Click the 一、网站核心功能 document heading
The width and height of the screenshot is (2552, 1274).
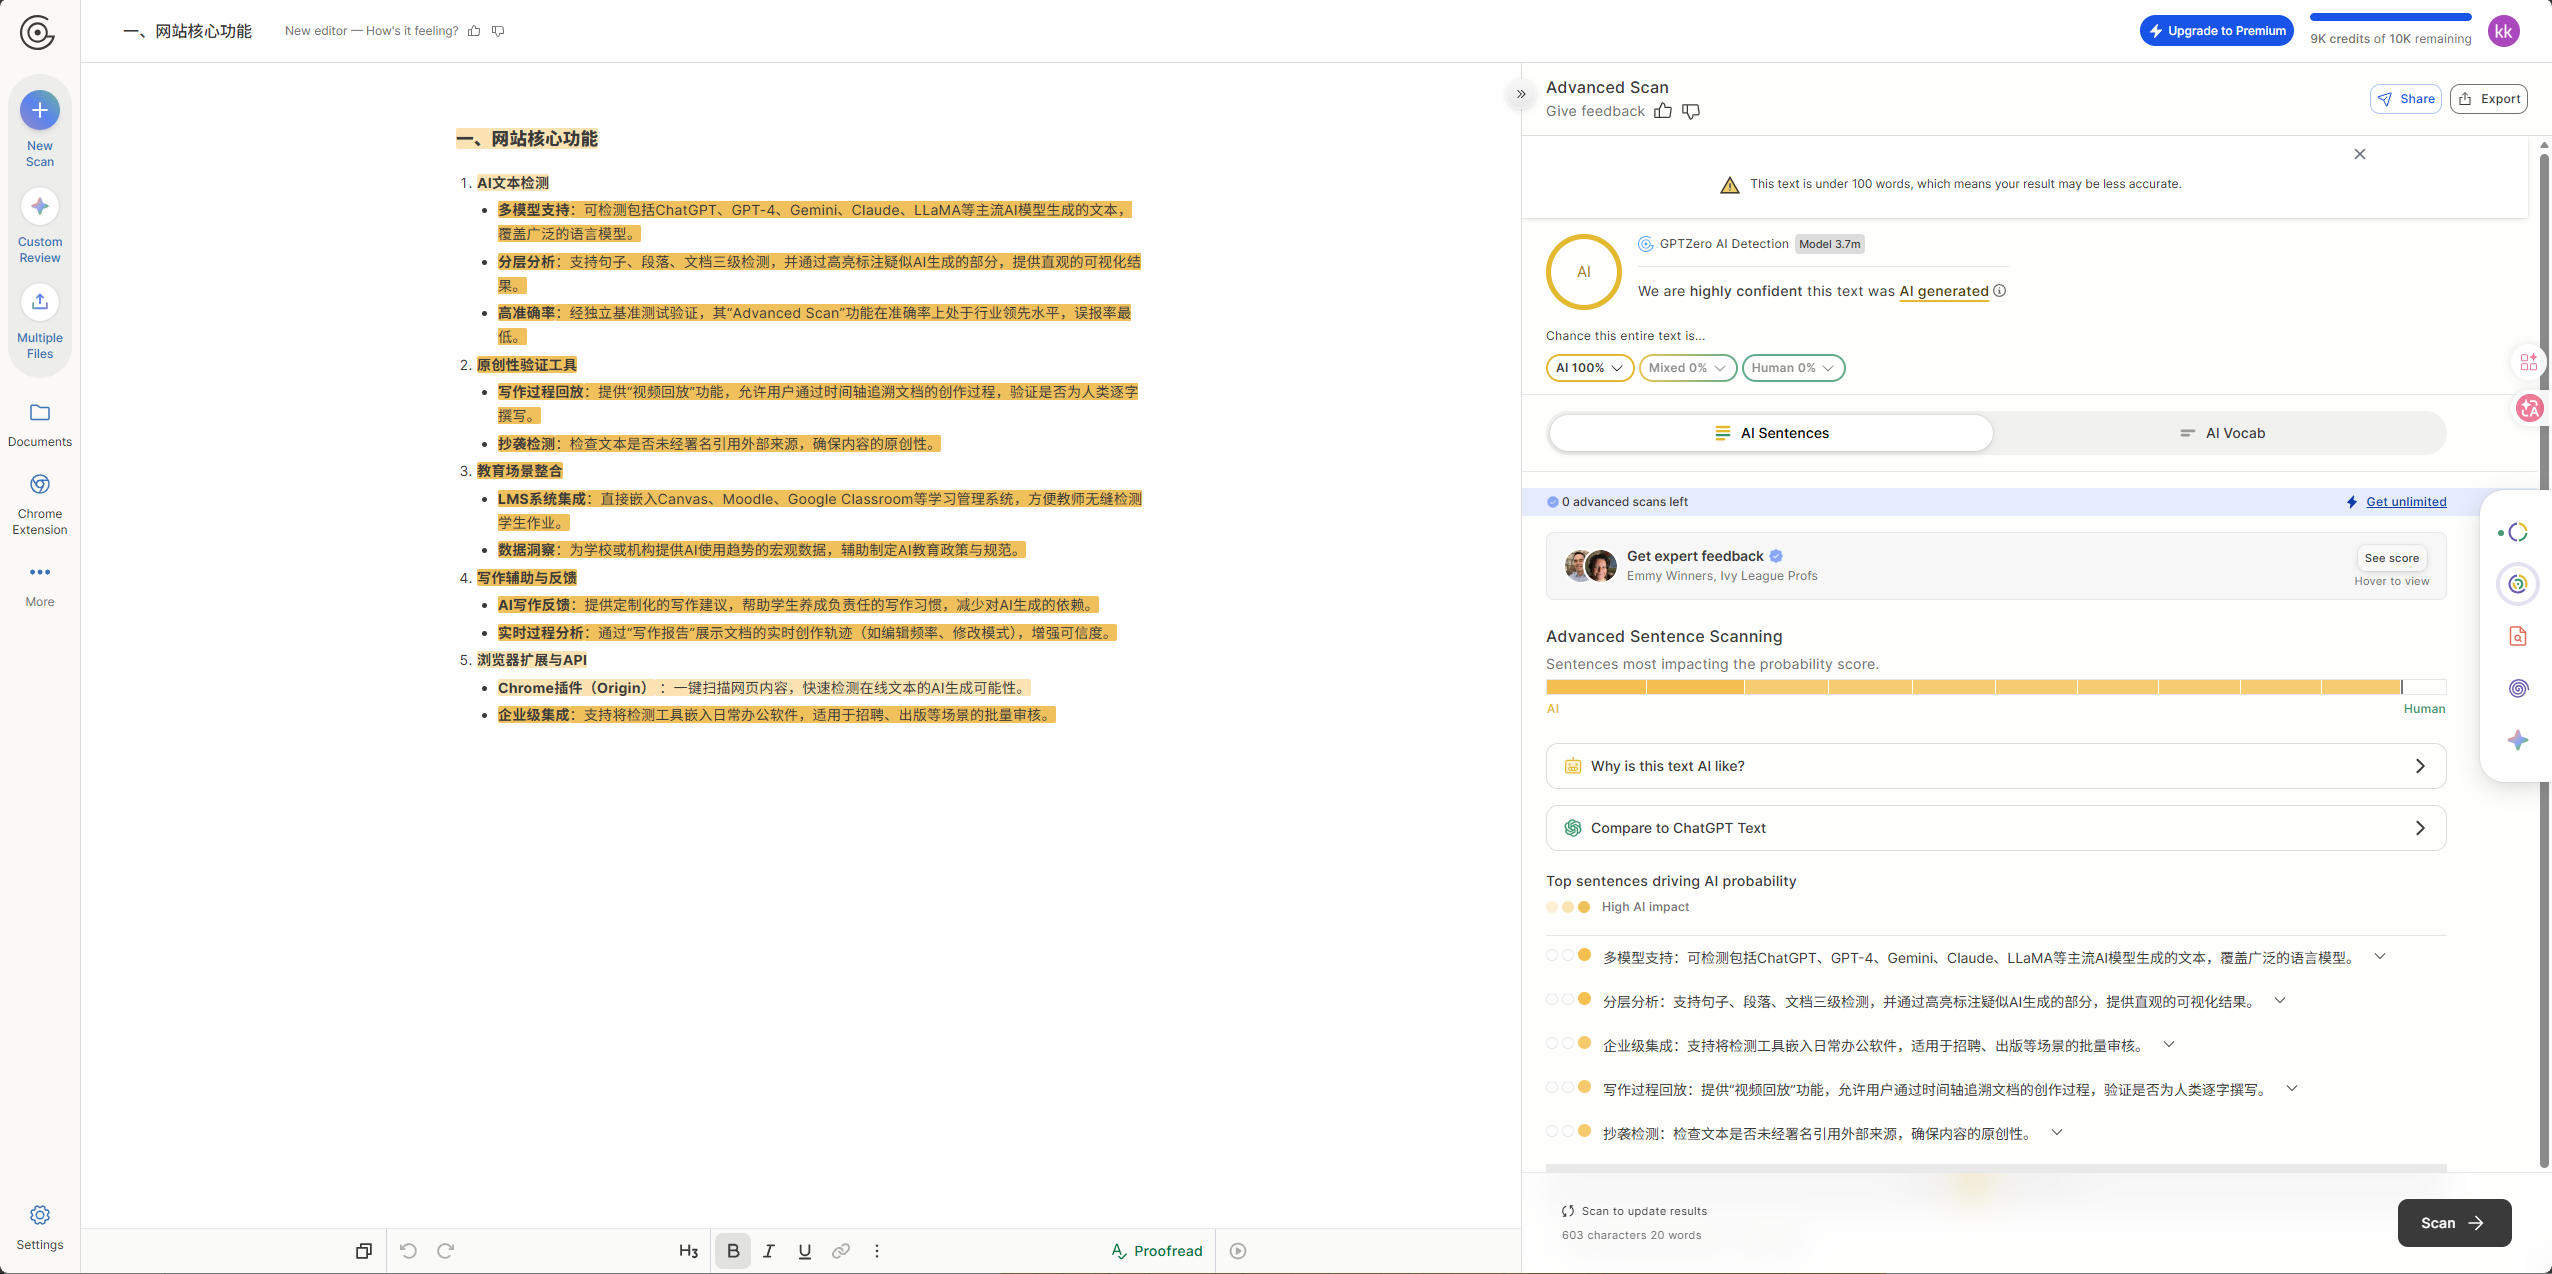click(x=527, y=139)
